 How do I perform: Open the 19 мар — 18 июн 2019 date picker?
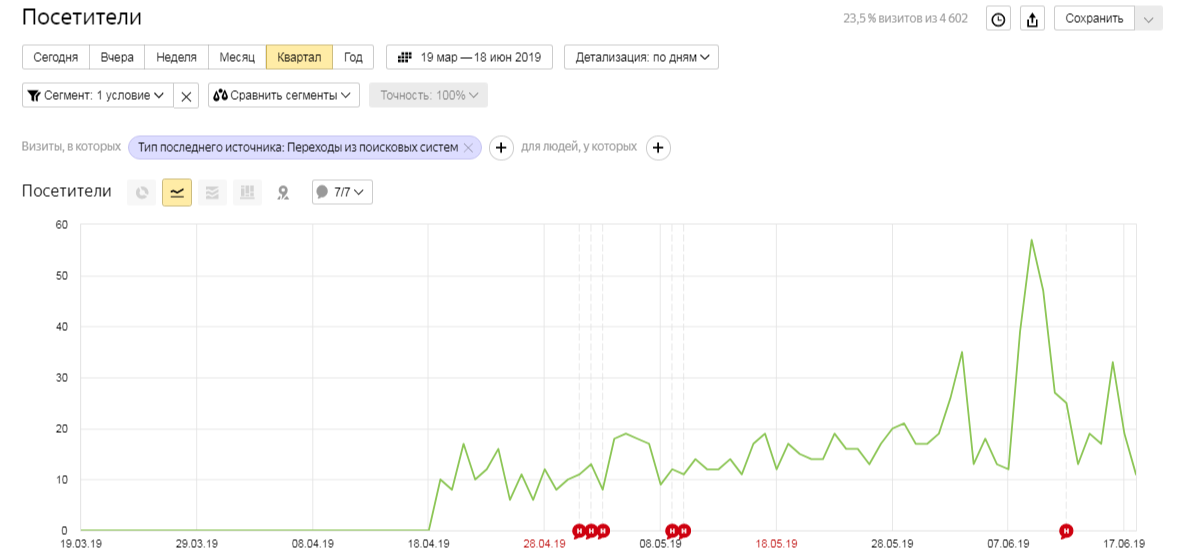point(469,57)
